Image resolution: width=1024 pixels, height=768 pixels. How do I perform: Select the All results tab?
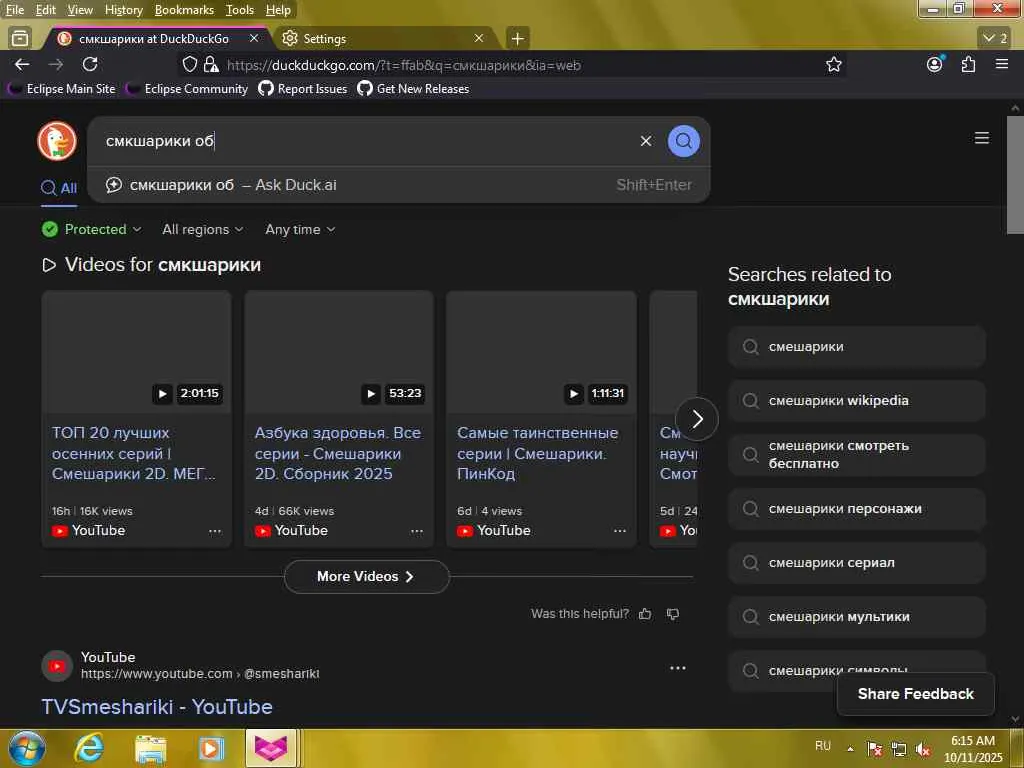pyautogui.click(x=59, y=188)
